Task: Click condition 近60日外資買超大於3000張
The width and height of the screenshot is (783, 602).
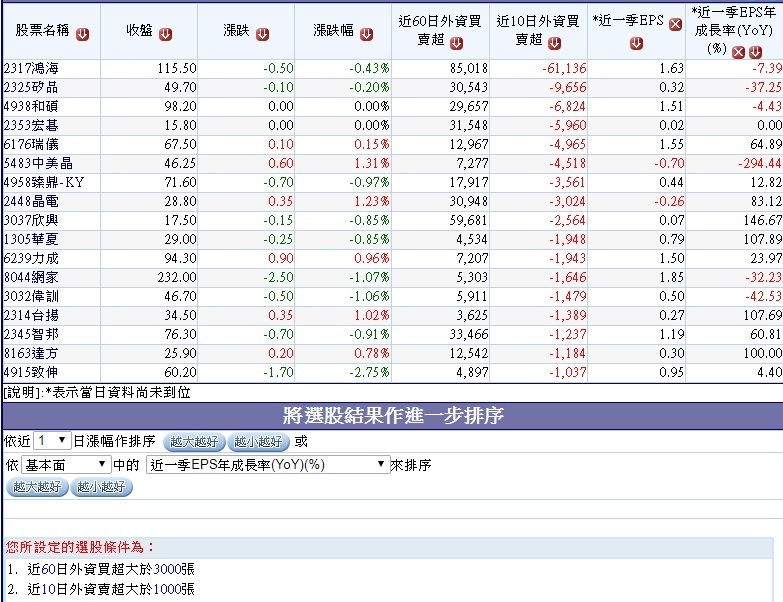Action: point(111,569)
